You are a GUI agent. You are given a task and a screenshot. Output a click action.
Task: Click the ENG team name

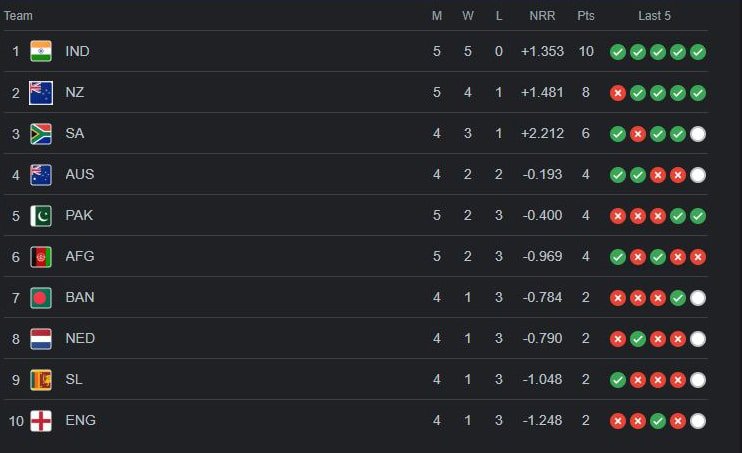80,420
